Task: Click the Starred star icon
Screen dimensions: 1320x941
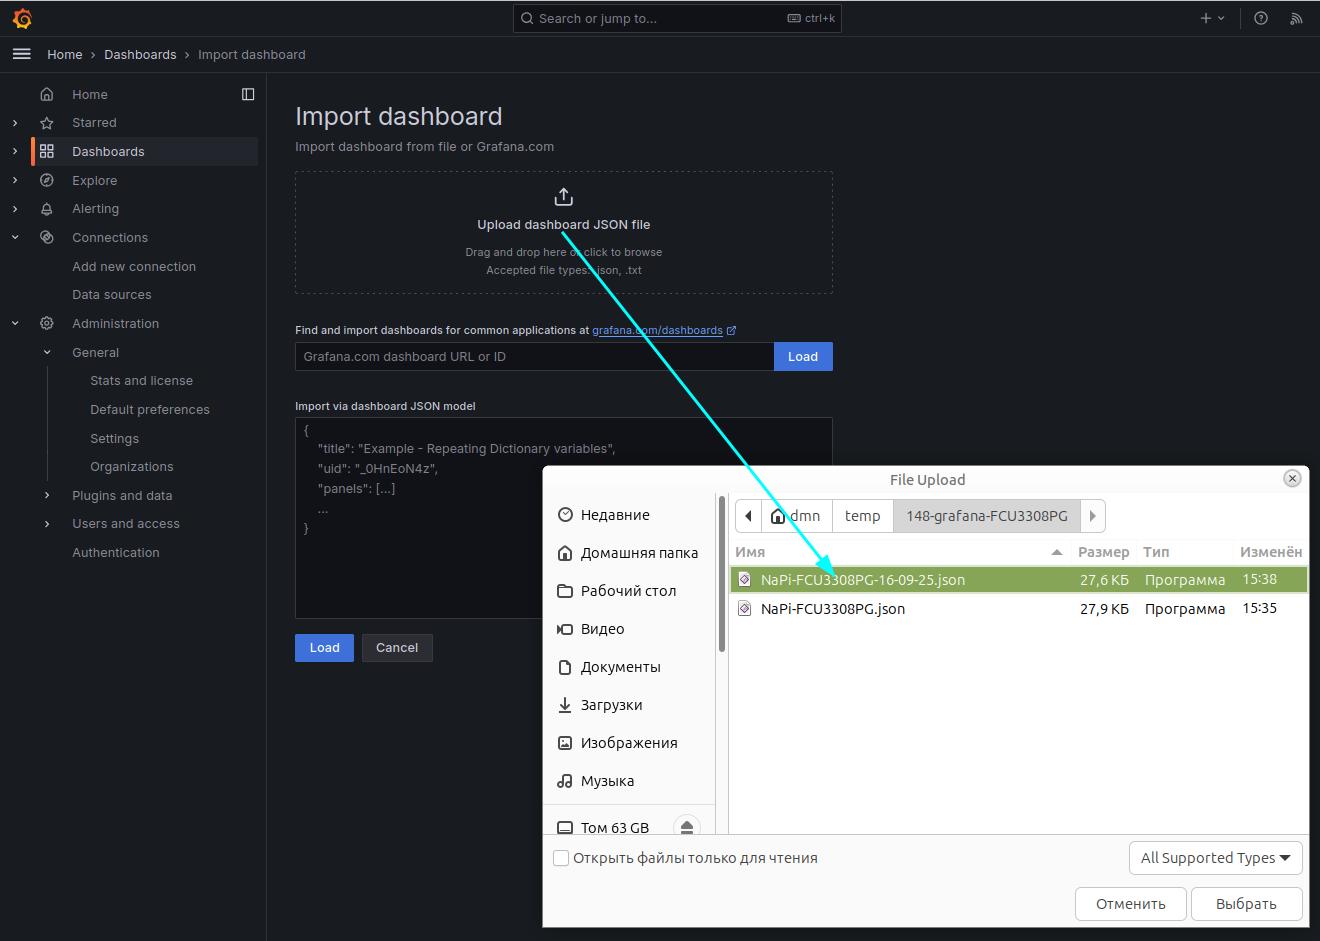Action: tap(46, 123)
